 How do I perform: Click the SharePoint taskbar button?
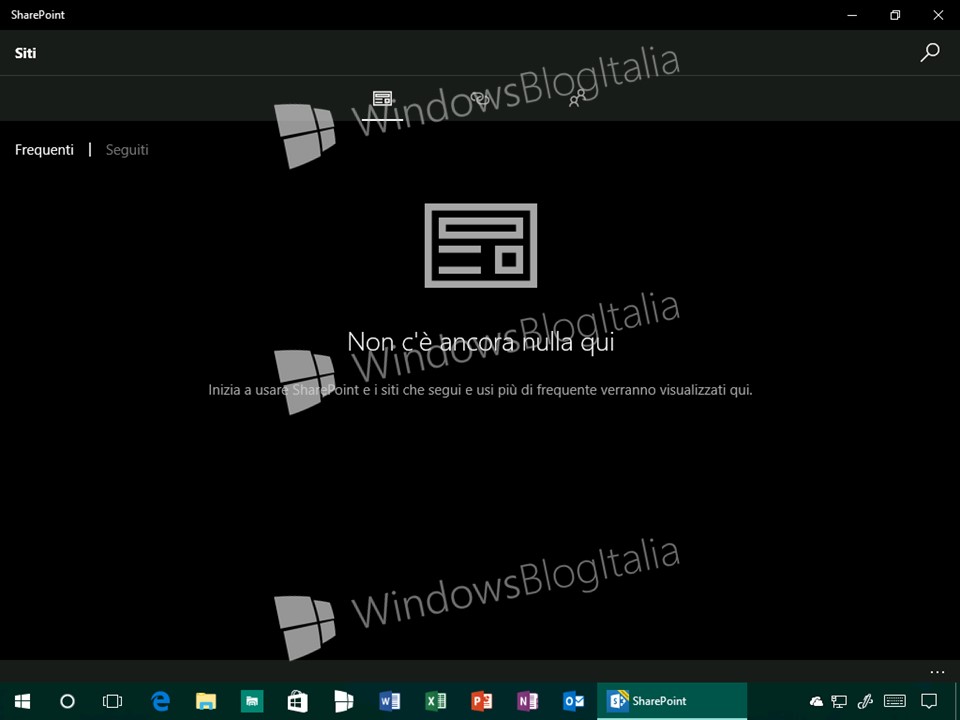tap(672, 701)
